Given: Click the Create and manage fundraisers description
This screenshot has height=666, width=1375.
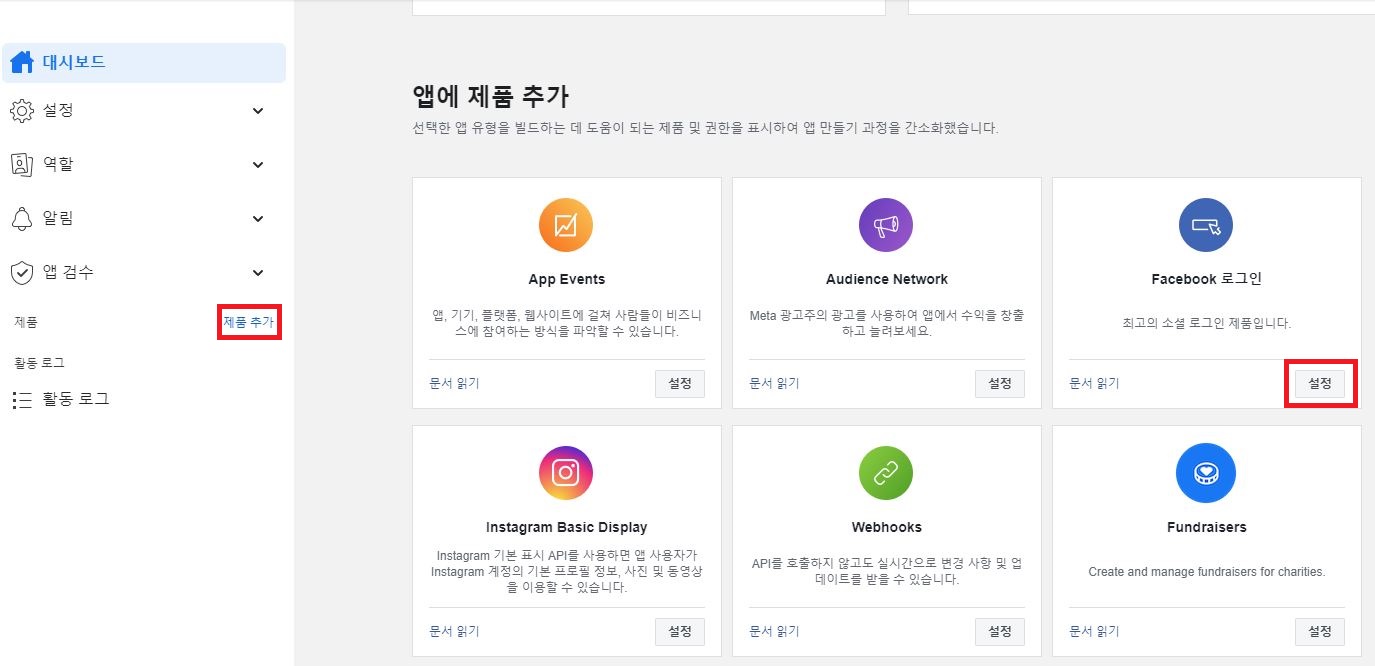Looking at the screenshot, I should 1207,572.
